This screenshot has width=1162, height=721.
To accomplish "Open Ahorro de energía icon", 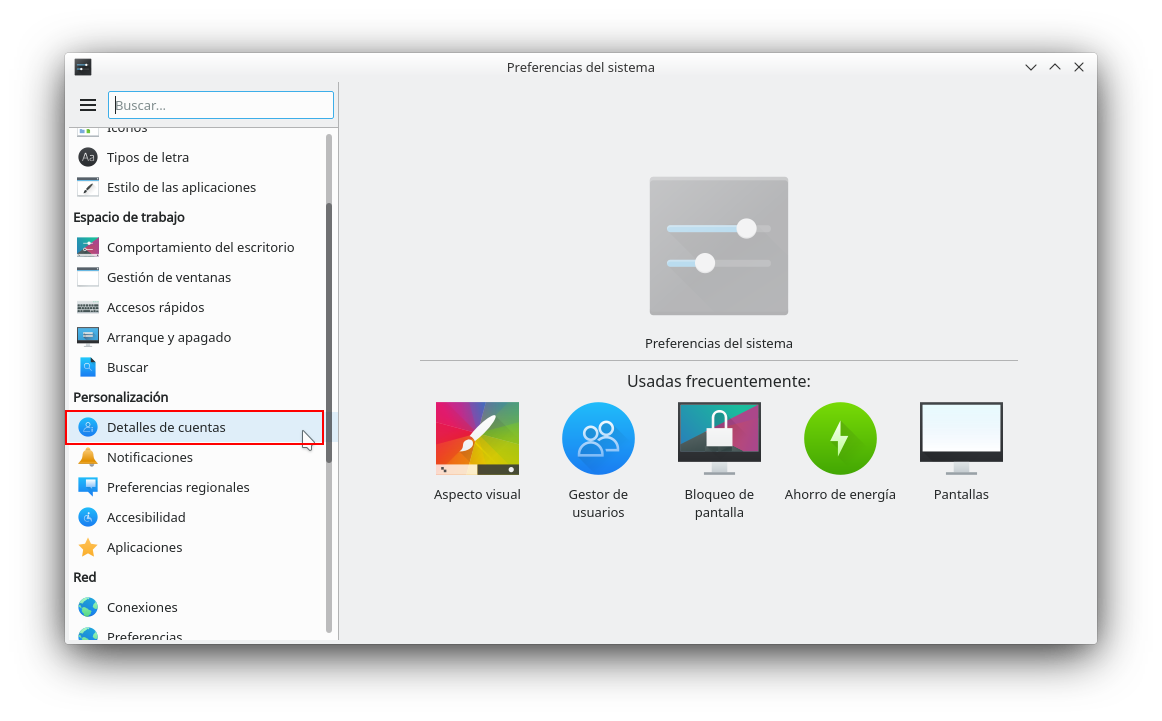I will pos(840,438).
